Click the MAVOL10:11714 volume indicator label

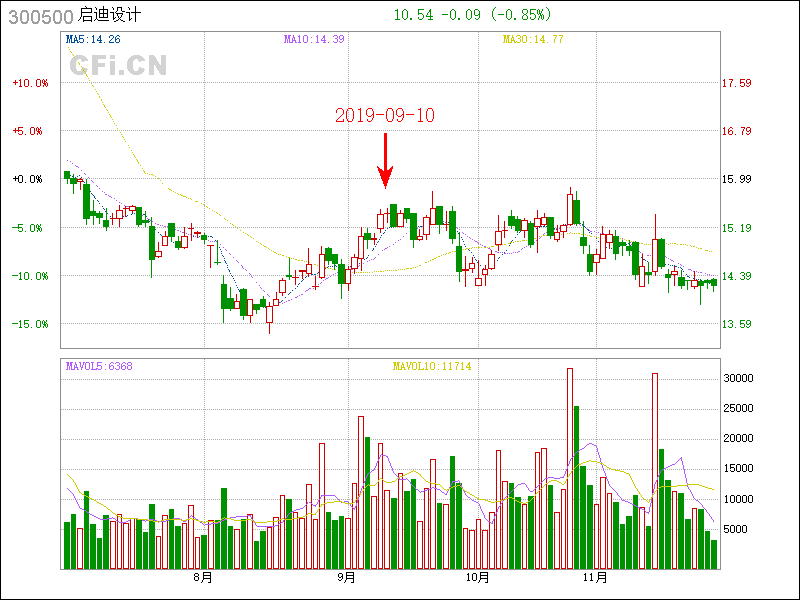coord(431,366)
